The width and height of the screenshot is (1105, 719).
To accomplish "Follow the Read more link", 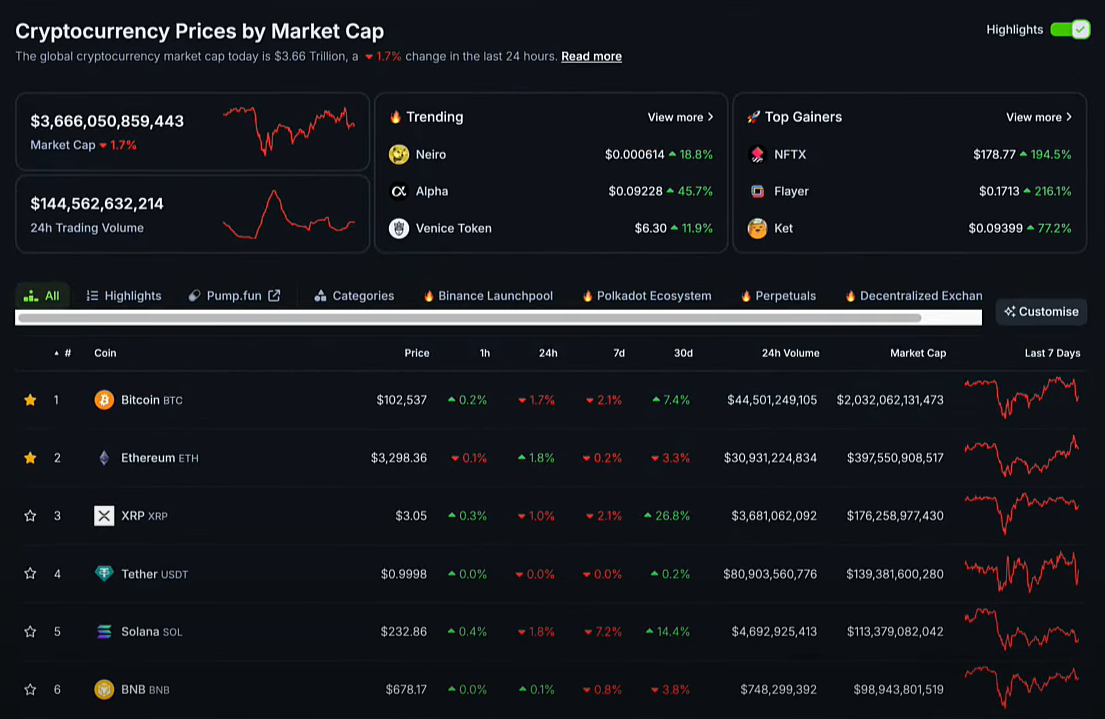I will [591, 56].
